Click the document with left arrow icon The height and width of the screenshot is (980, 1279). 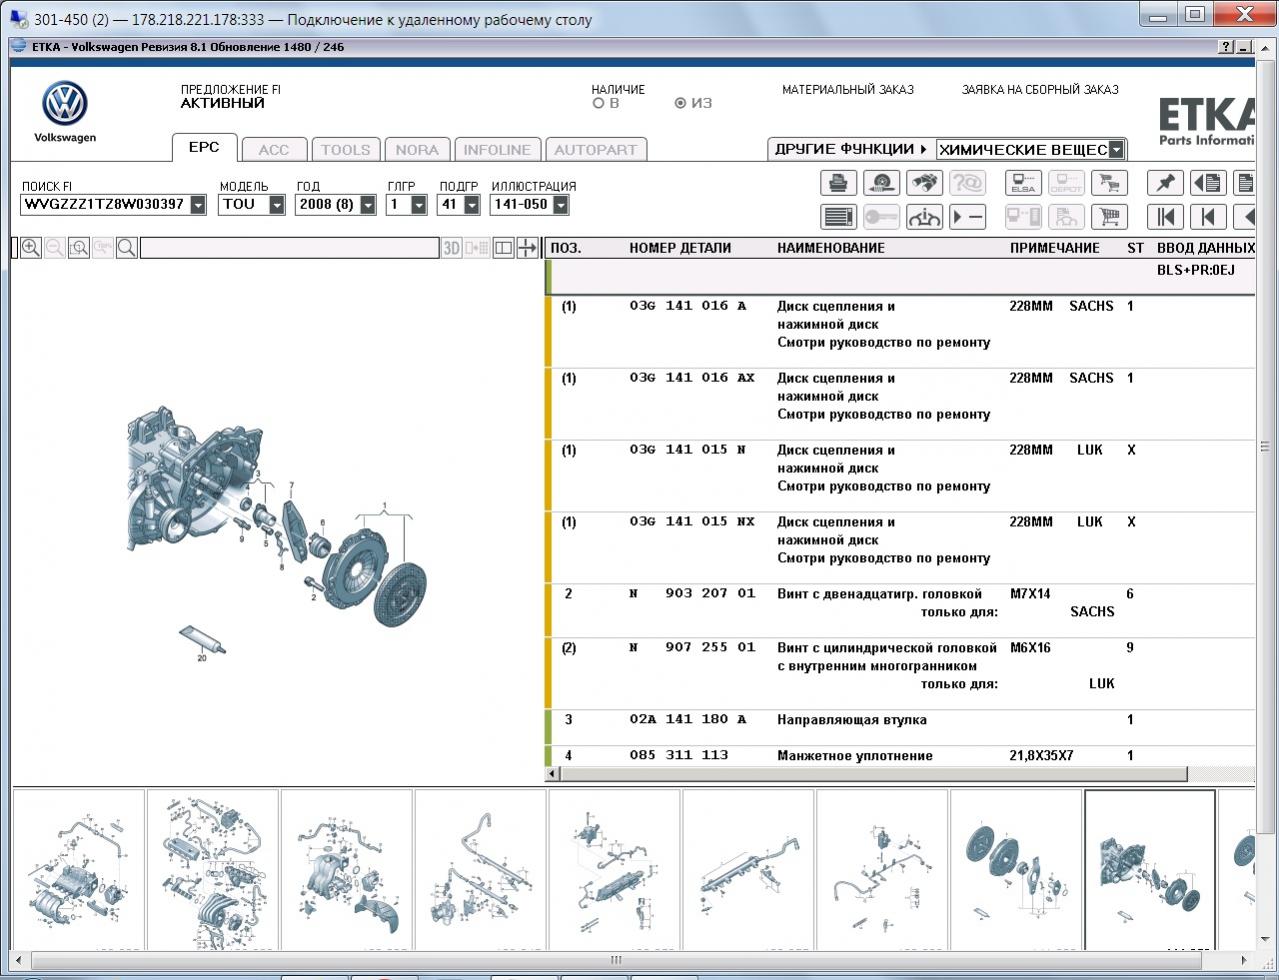[1208, 183]
